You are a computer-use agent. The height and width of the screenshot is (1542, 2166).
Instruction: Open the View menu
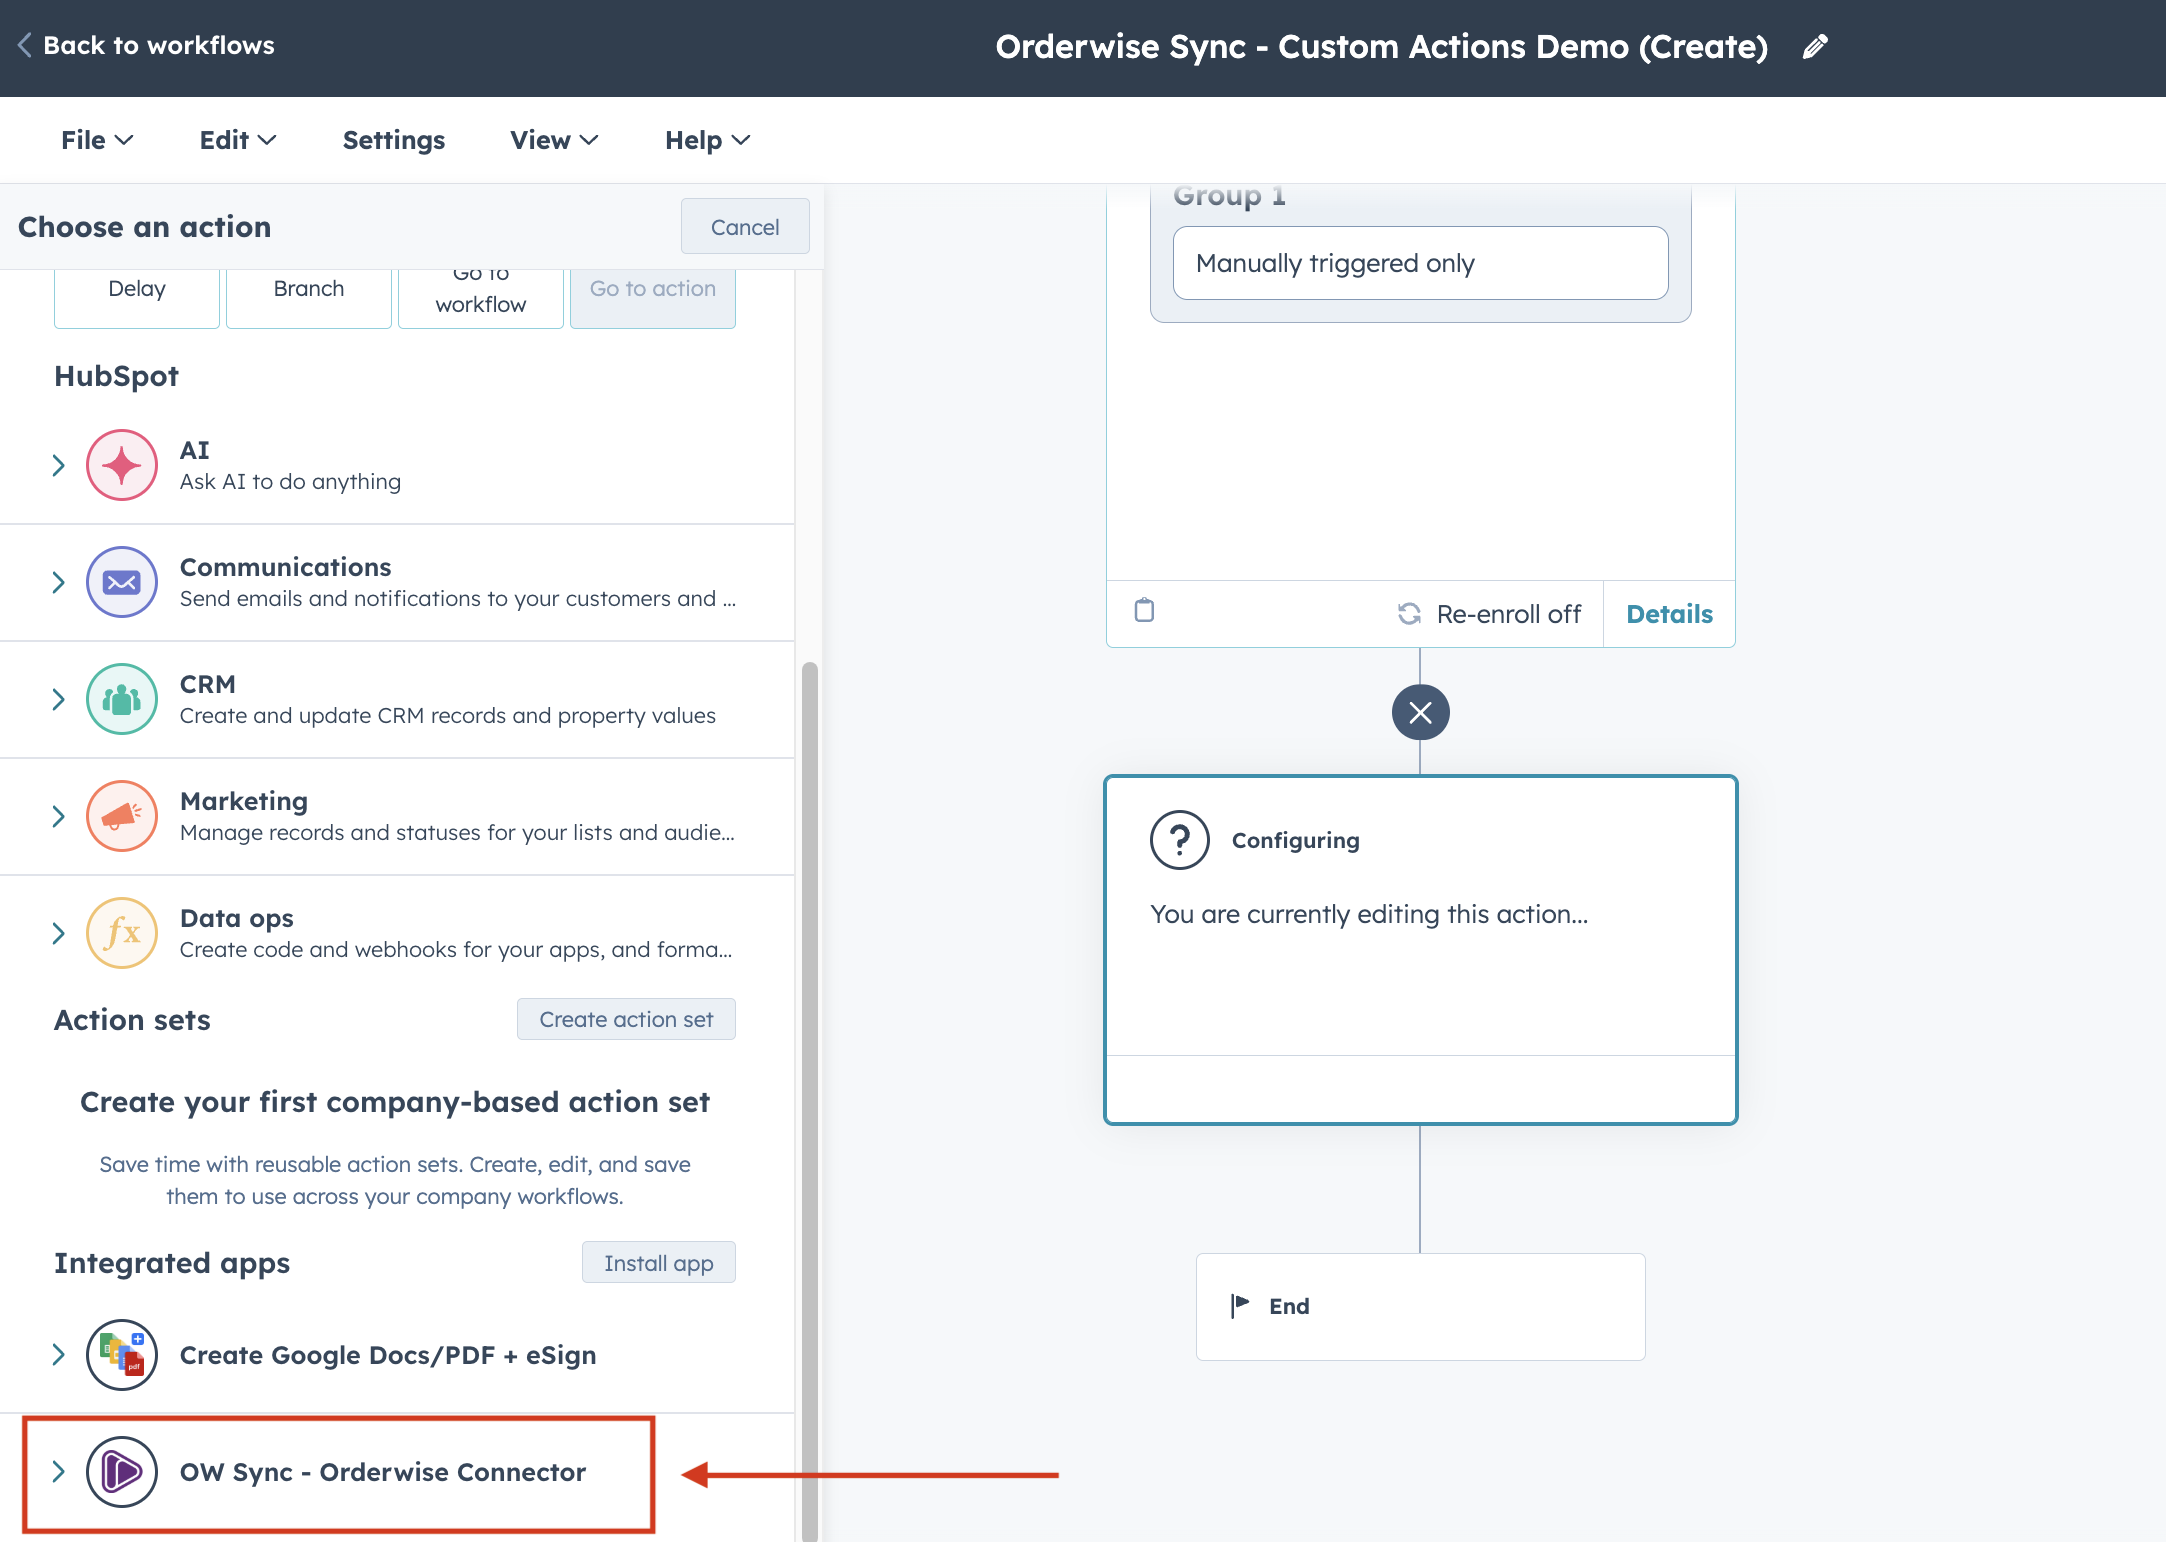(x=554, y=140)
